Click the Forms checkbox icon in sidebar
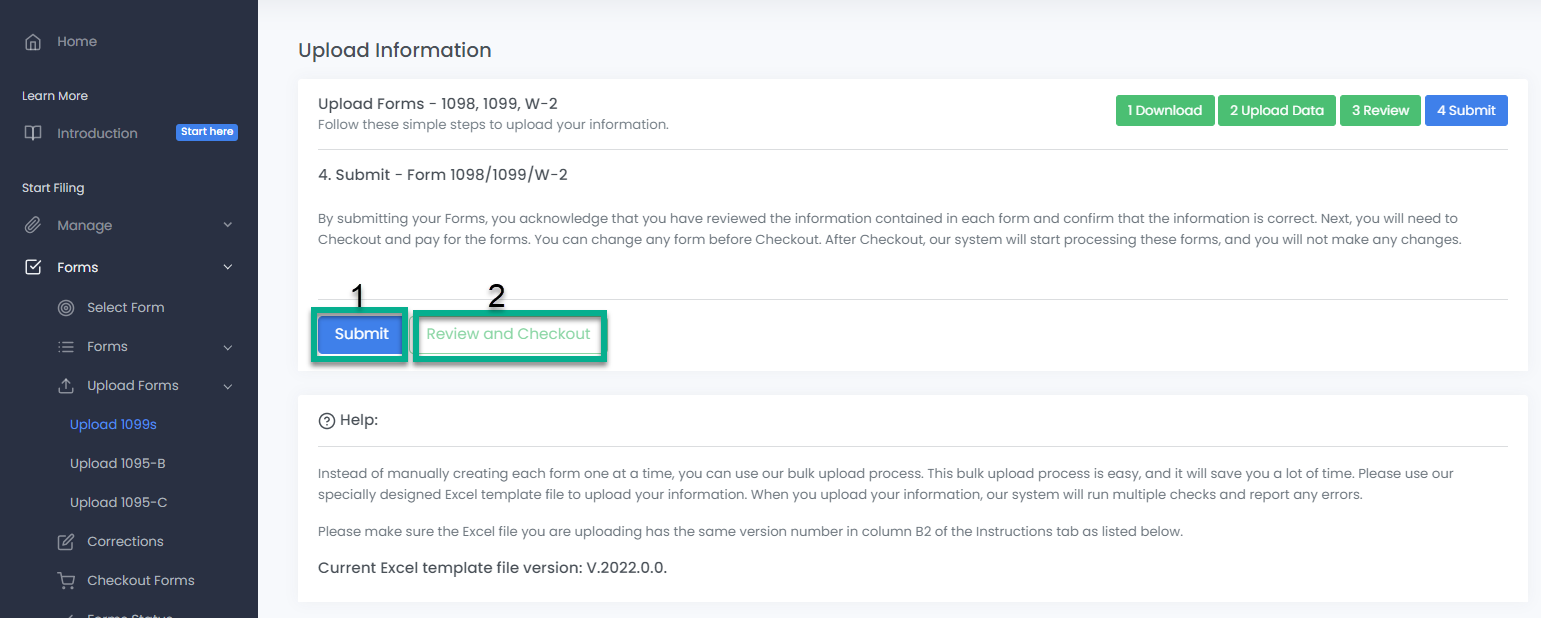Image resolution: width=1541 pixels, height=618 pixels. 33,267
